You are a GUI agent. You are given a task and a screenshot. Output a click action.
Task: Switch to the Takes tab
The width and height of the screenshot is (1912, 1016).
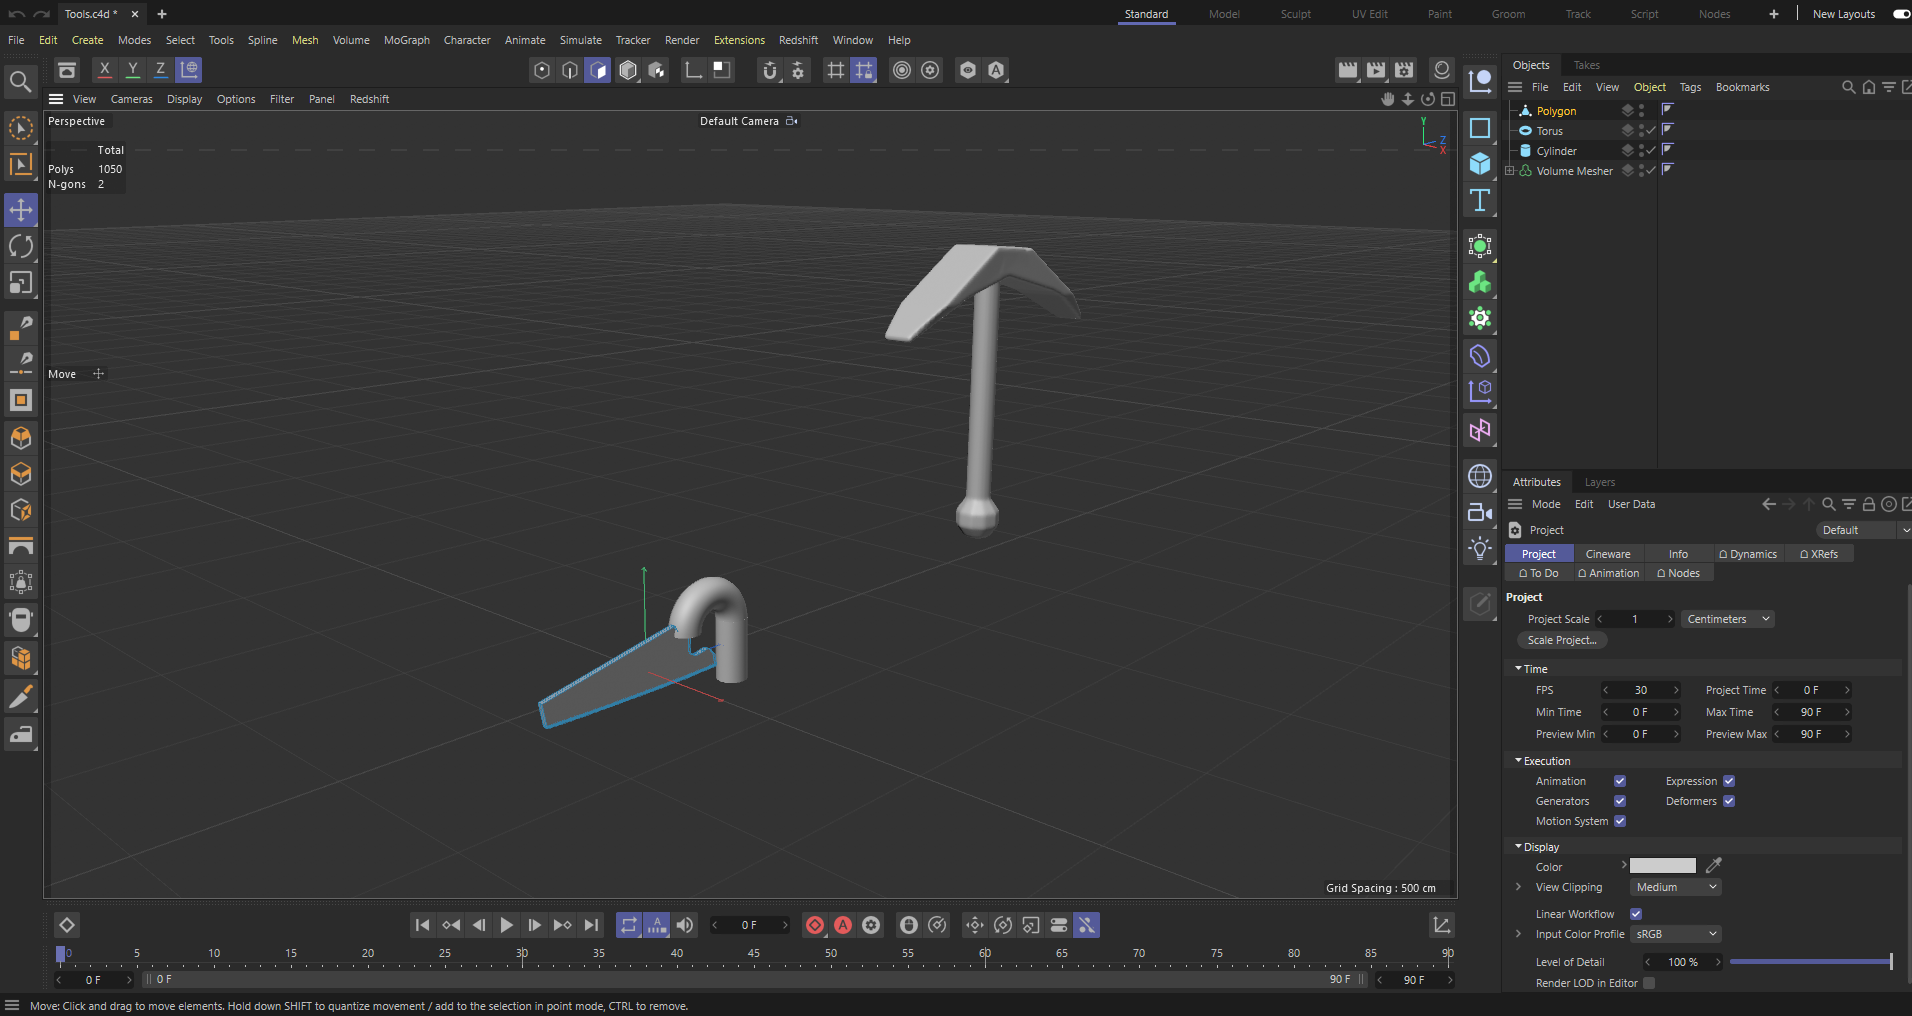(x=1586, y=65)
